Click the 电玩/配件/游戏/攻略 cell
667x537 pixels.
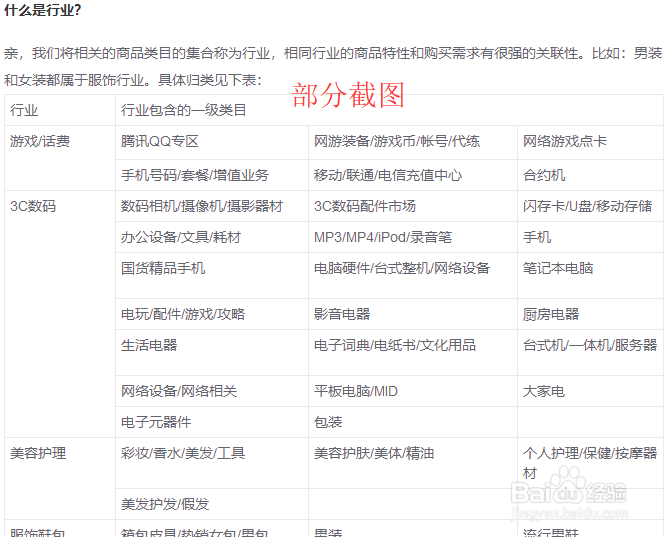(x=212, y=314)
